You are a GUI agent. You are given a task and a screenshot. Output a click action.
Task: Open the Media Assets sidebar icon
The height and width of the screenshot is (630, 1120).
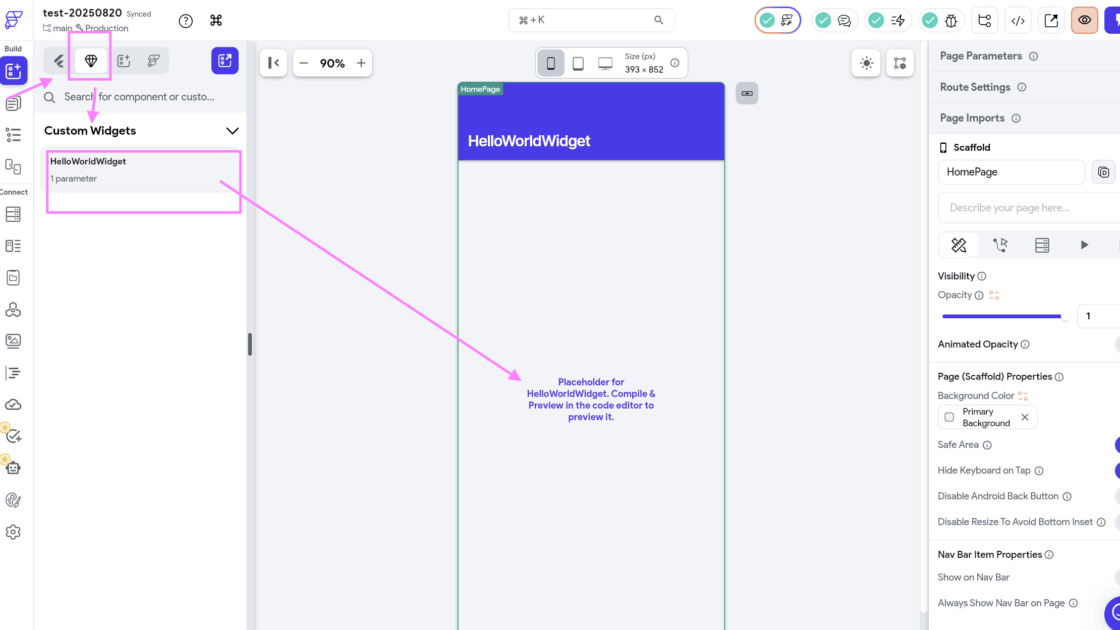(13, 341)
